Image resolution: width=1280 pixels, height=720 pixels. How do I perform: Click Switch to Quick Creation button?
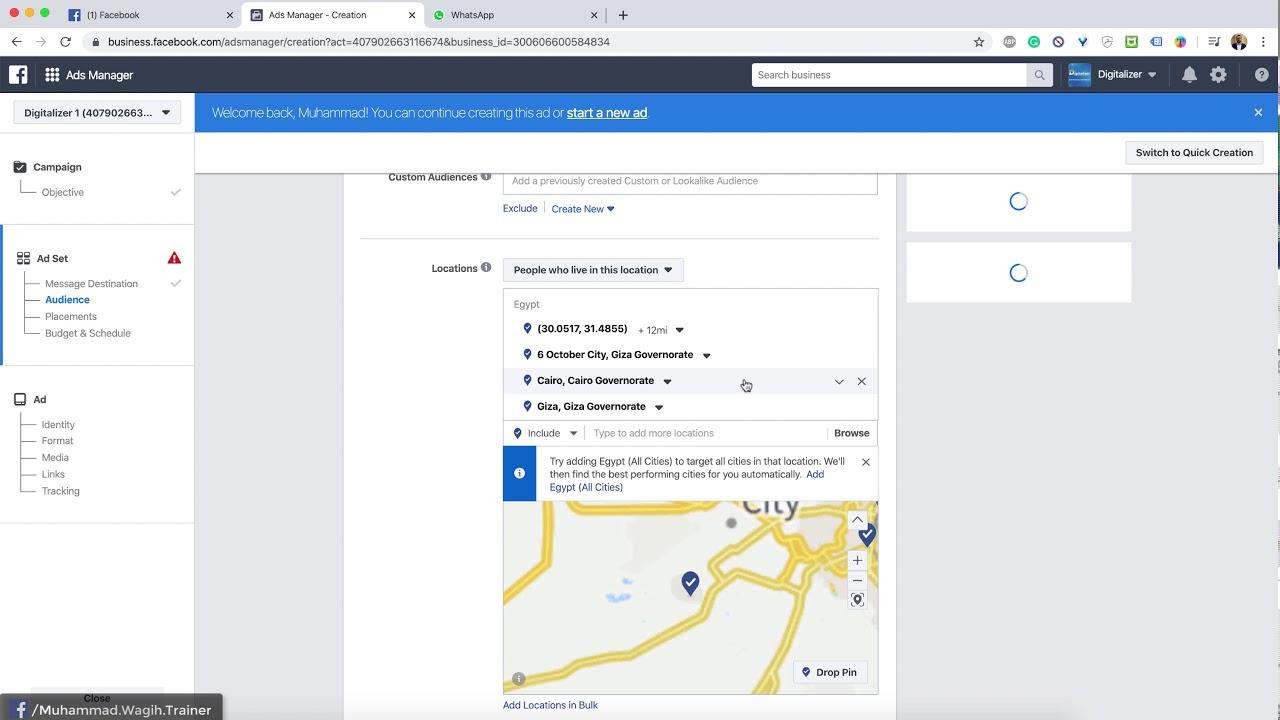(1194, 153)
